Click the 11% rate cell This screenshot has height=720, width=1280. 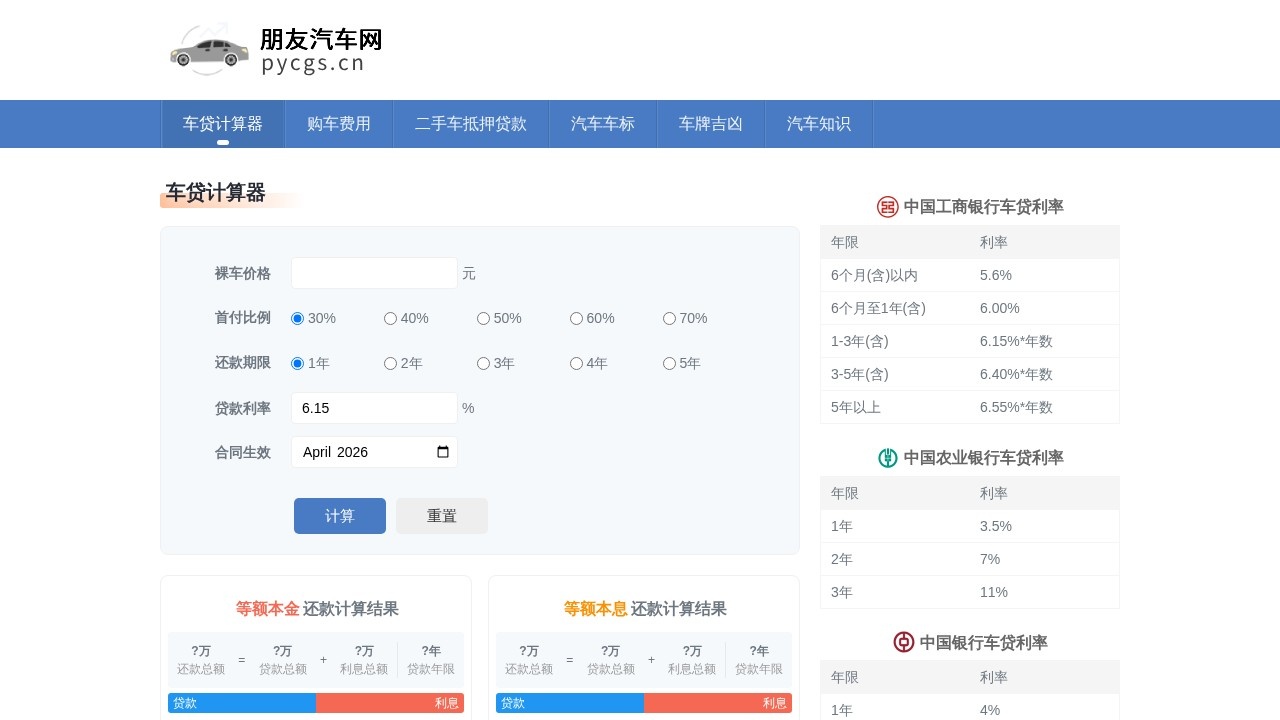(x=1044, y=592)
